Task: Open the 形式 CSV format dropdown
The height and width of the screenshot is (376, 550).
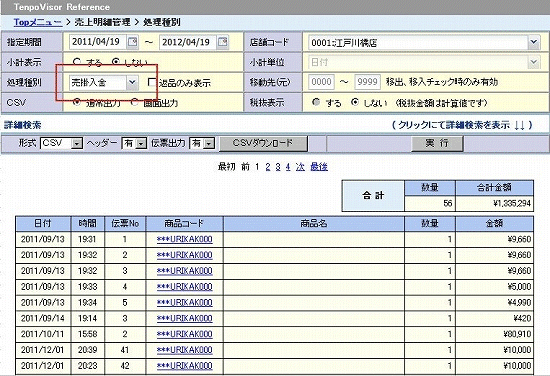Action: tap(62, 143)
